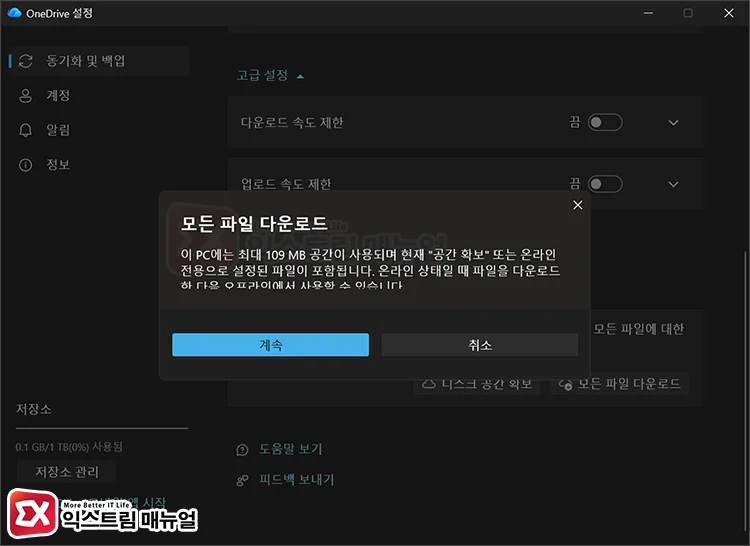The width and height of the screenshot is (750, 546).
Task: Click the sync arrows icon in sidebar
Action: pyautogui.click(x=25, y=61)
